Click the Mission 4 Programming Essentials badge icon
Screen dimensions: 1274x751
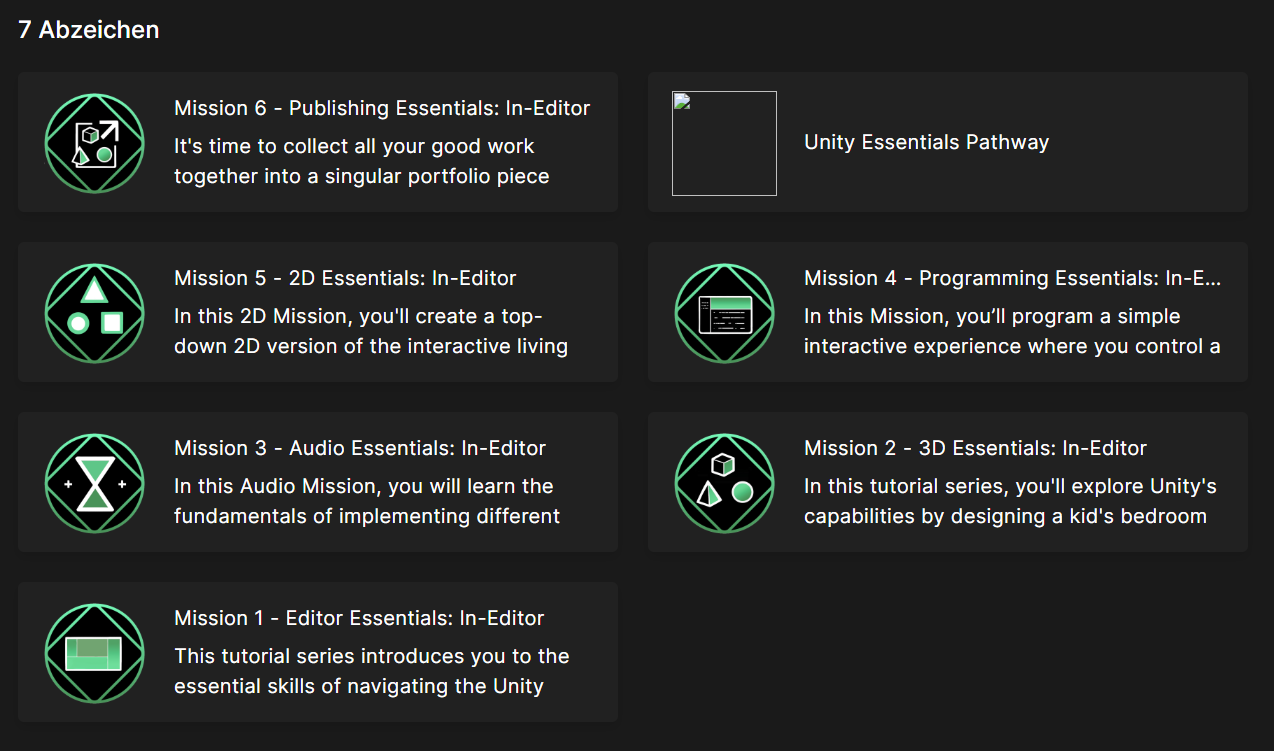pos(724,313)
